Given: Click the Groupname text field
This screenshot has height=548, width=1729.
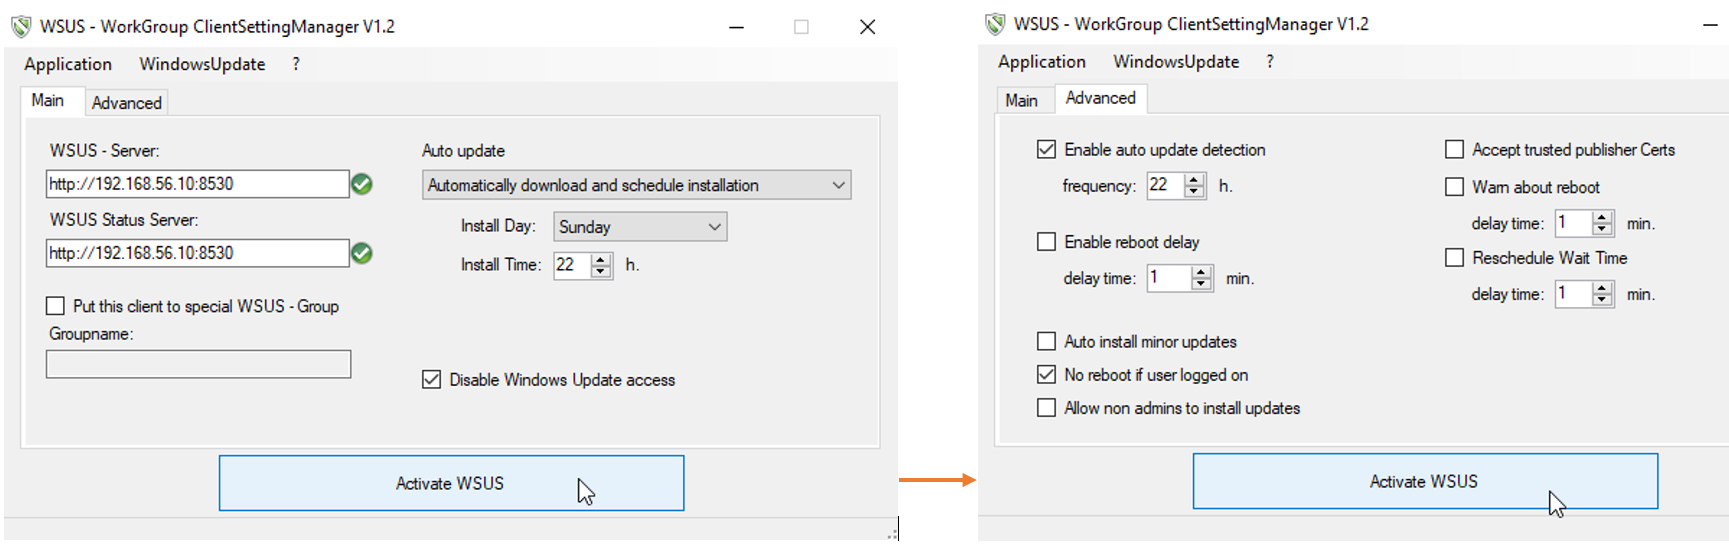Looking at the screenshot, I should 198,364.
